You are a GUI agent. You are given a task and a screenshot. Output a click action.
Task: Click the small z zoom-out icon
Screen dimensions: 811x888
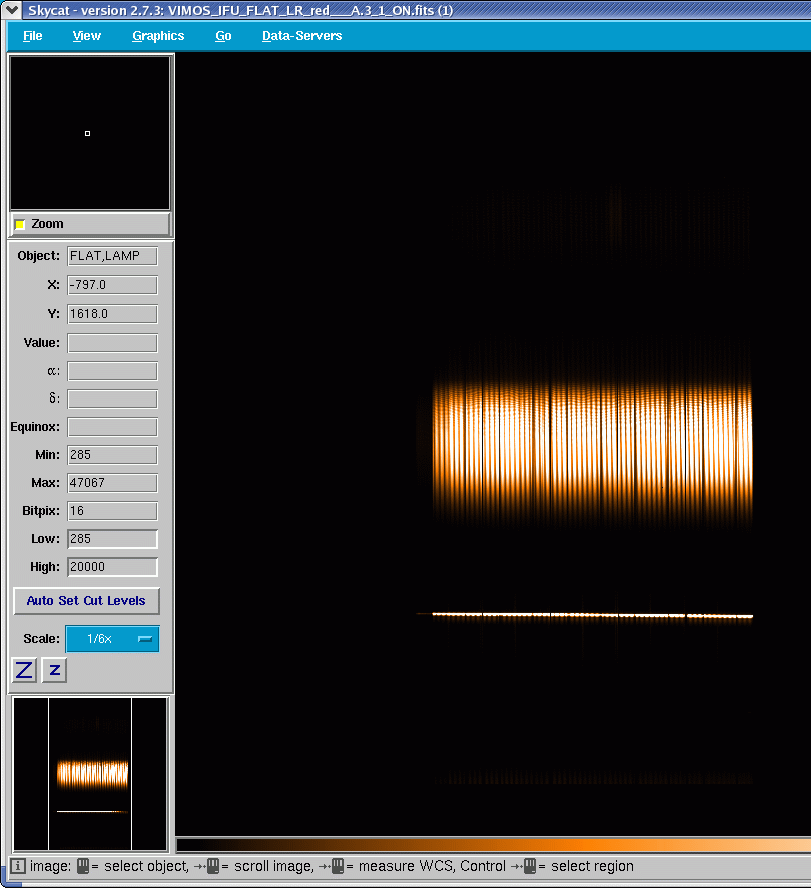[x=54, y=671]
